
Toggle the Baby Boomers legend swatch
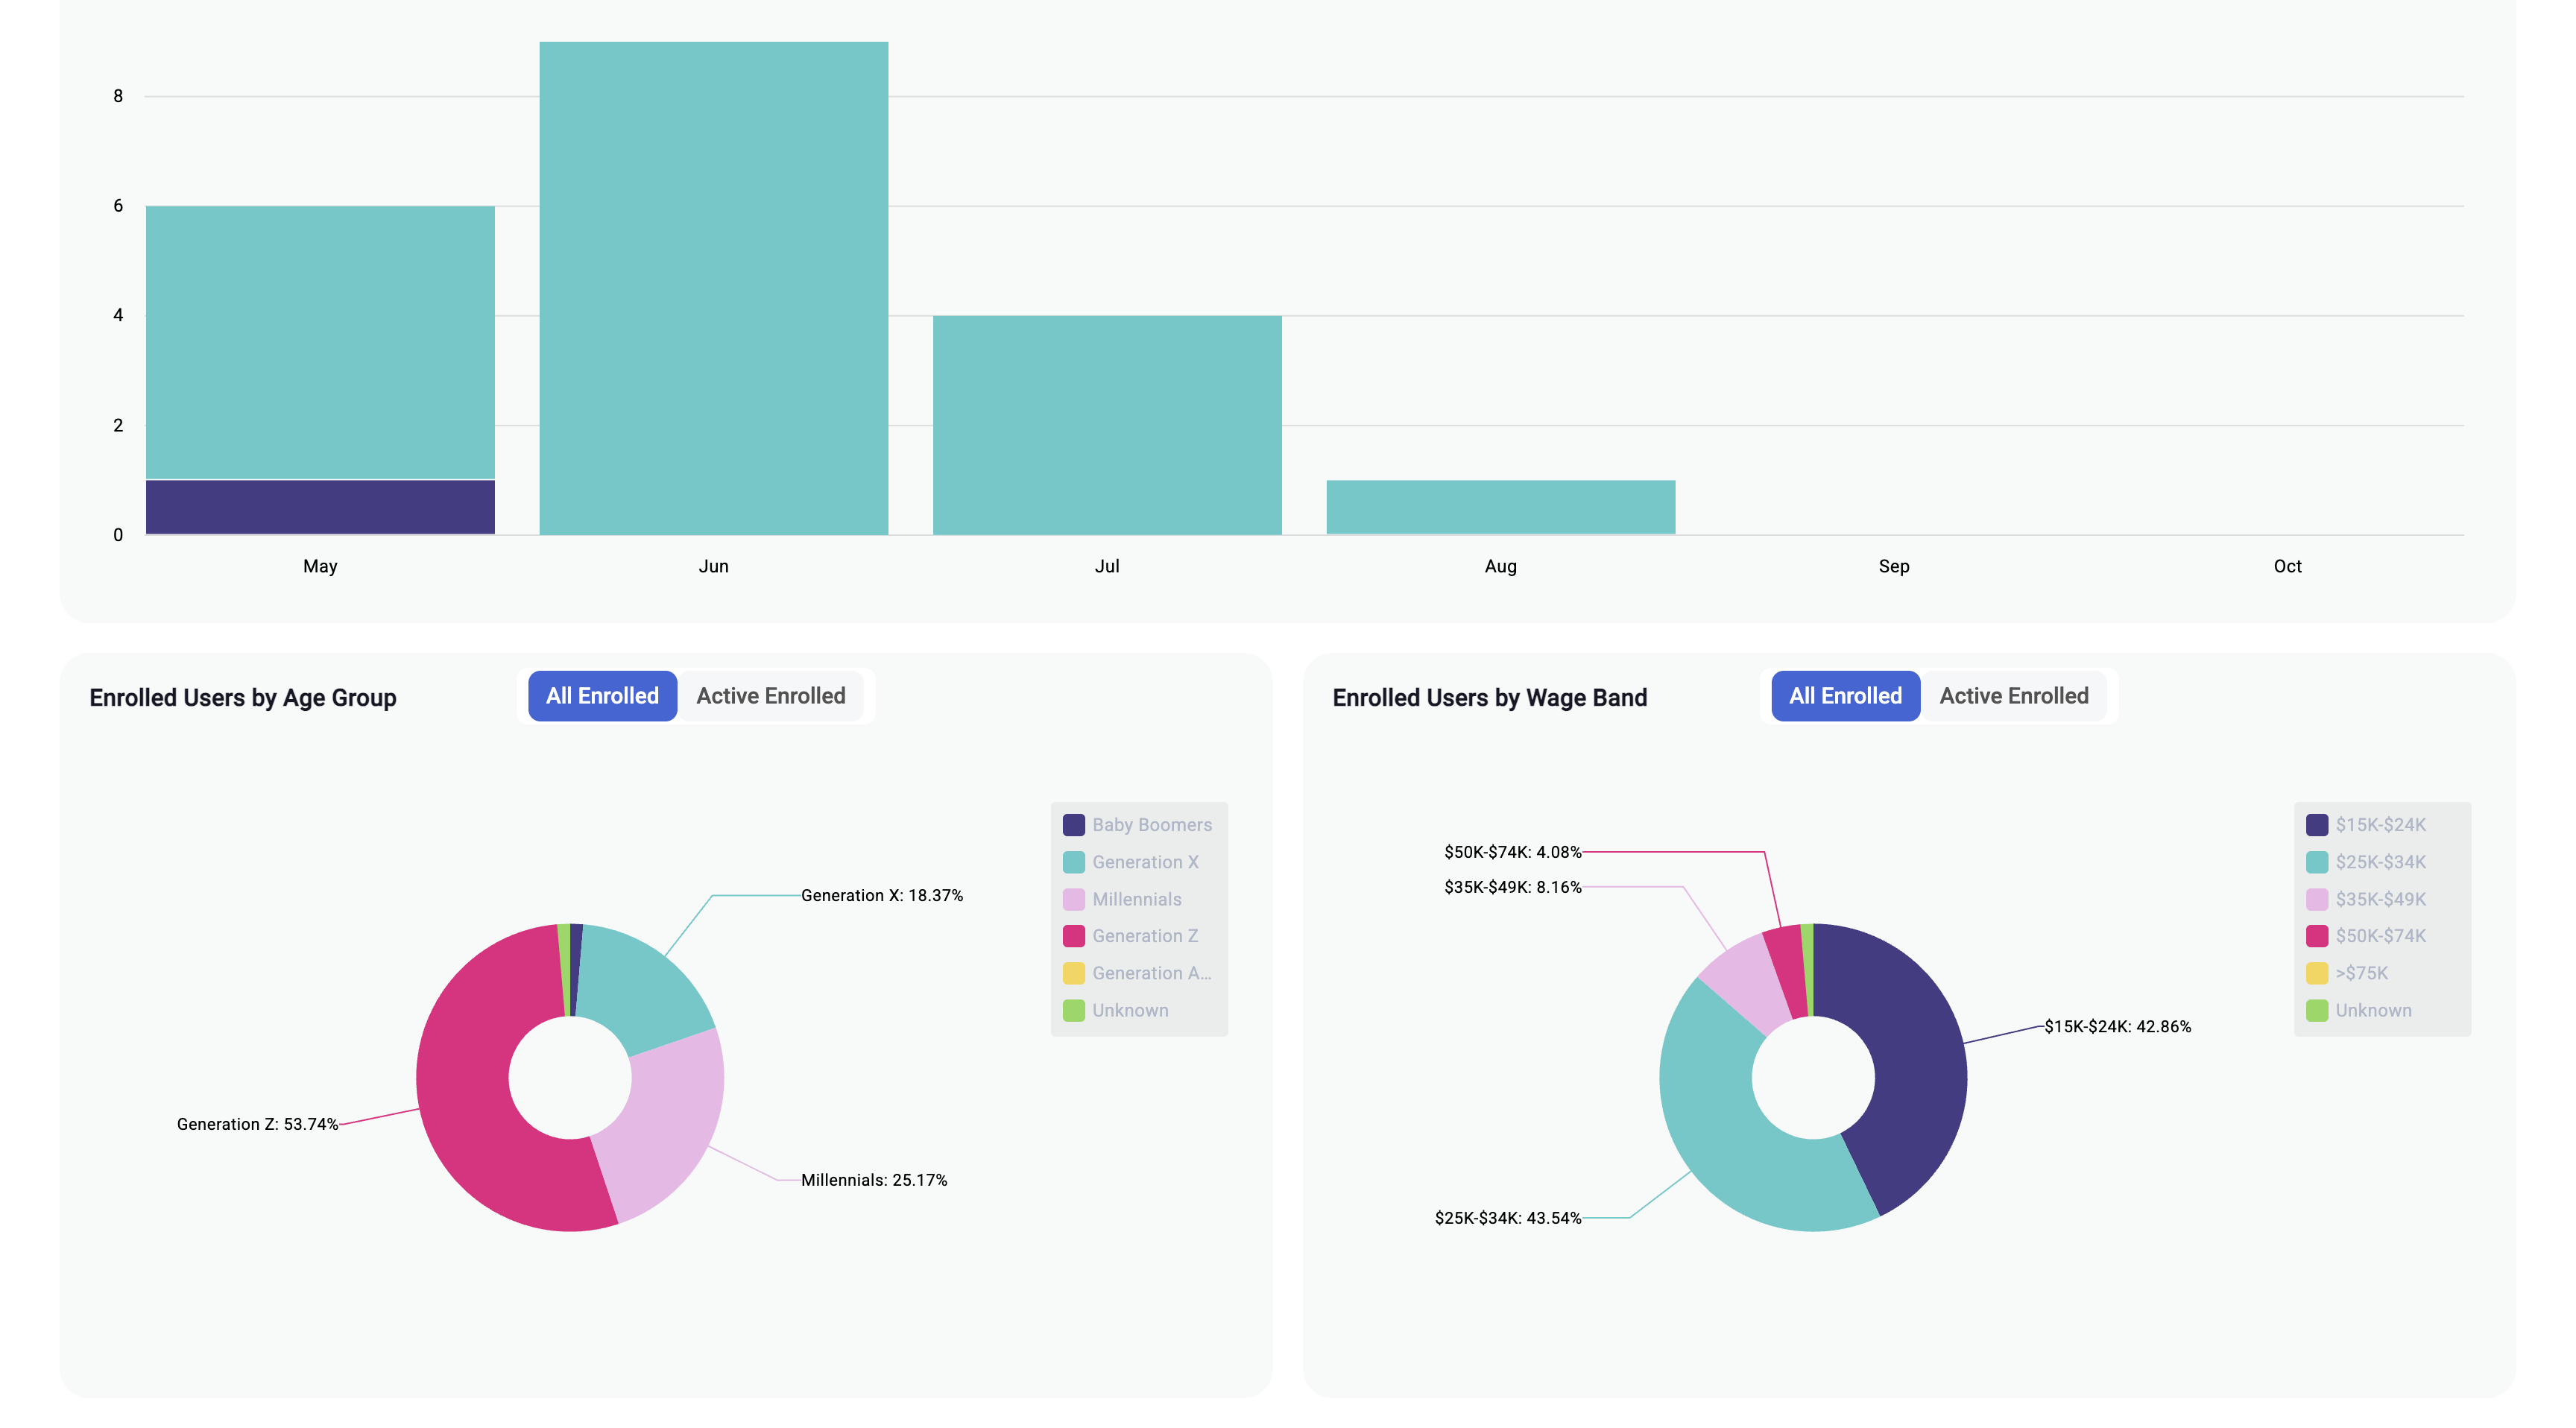pyautogui.click(x=1073, y=825)
